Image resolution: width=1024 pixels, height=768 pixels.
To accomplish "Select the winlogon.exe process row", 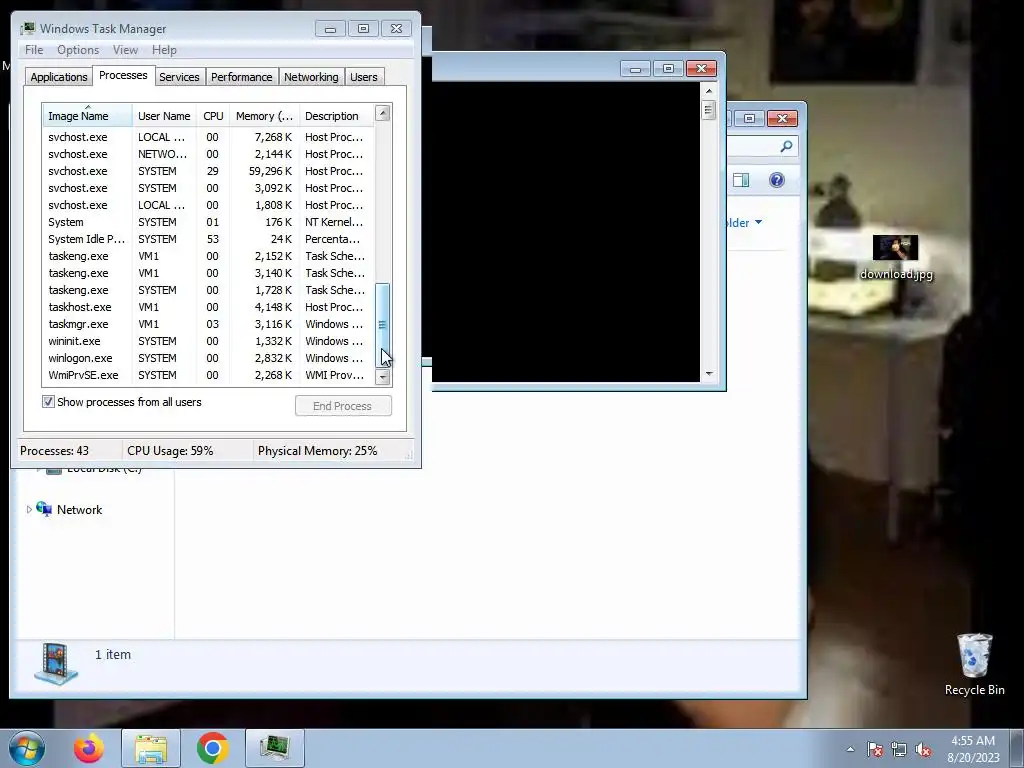I will pos(208,358).
